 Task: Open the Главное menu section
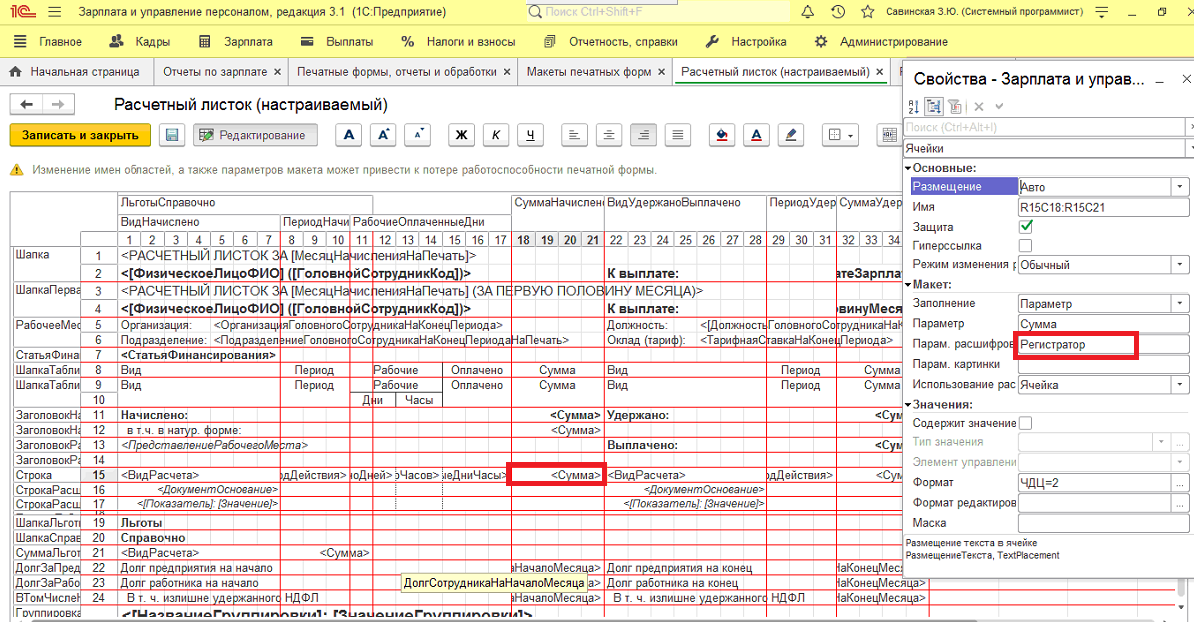[x=47, y=42]
